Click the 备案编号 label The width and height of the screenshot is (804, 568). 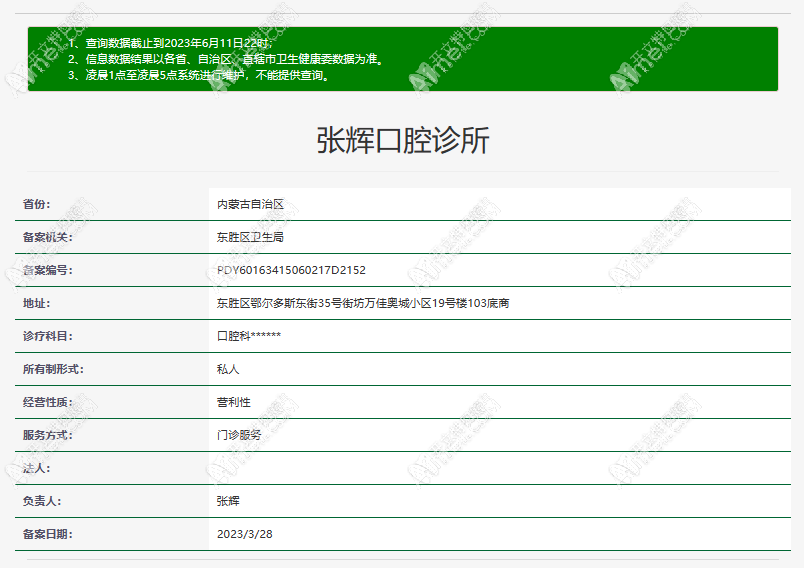pos(48,270)
